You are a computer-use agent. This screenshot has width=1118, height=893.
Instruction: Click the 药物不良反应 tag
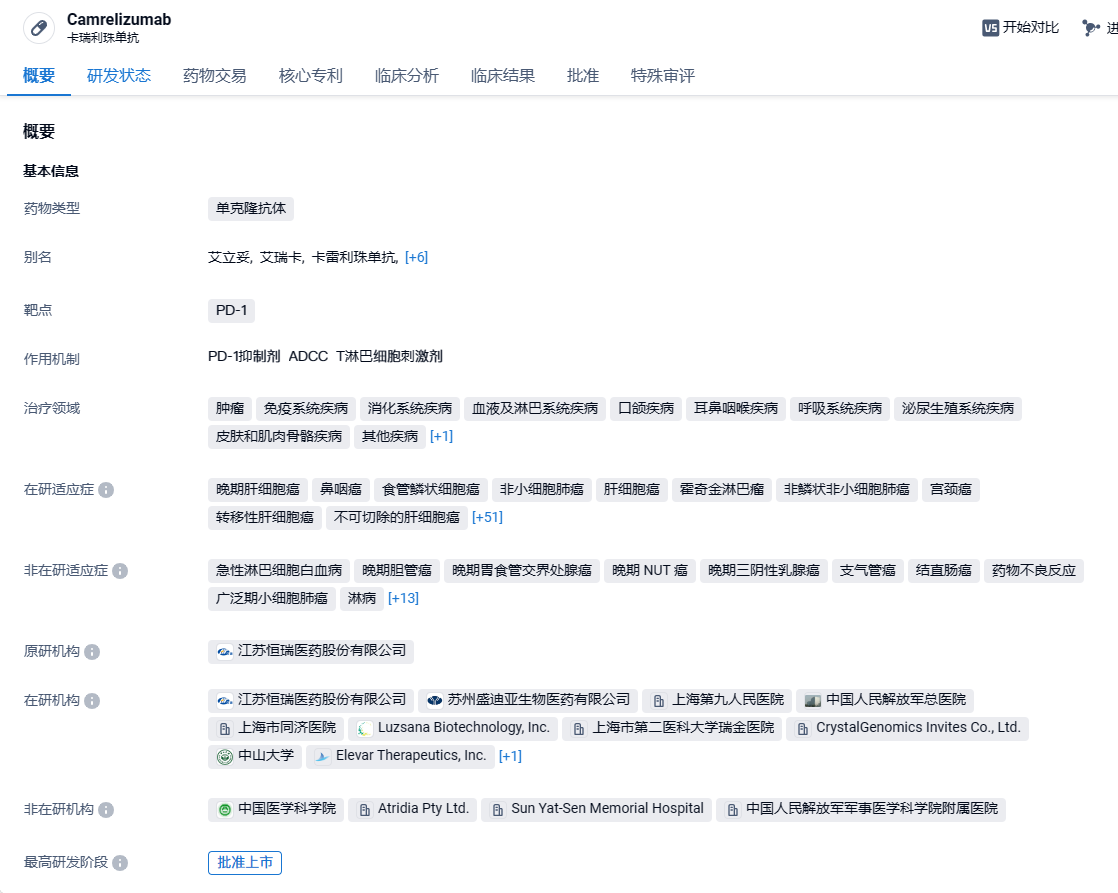click(x=1034, y=571)
